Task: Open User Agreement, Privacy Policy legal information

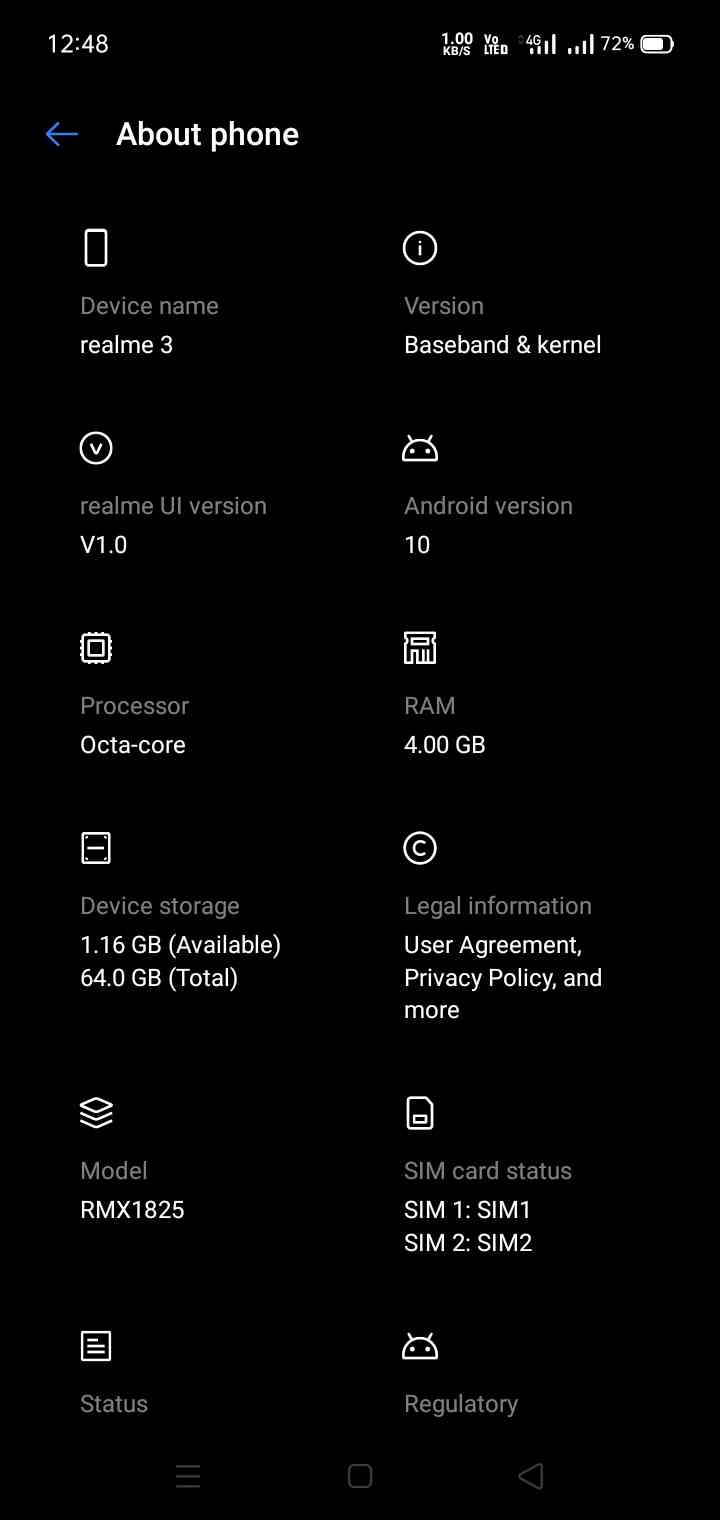Action: coord(502,977)
